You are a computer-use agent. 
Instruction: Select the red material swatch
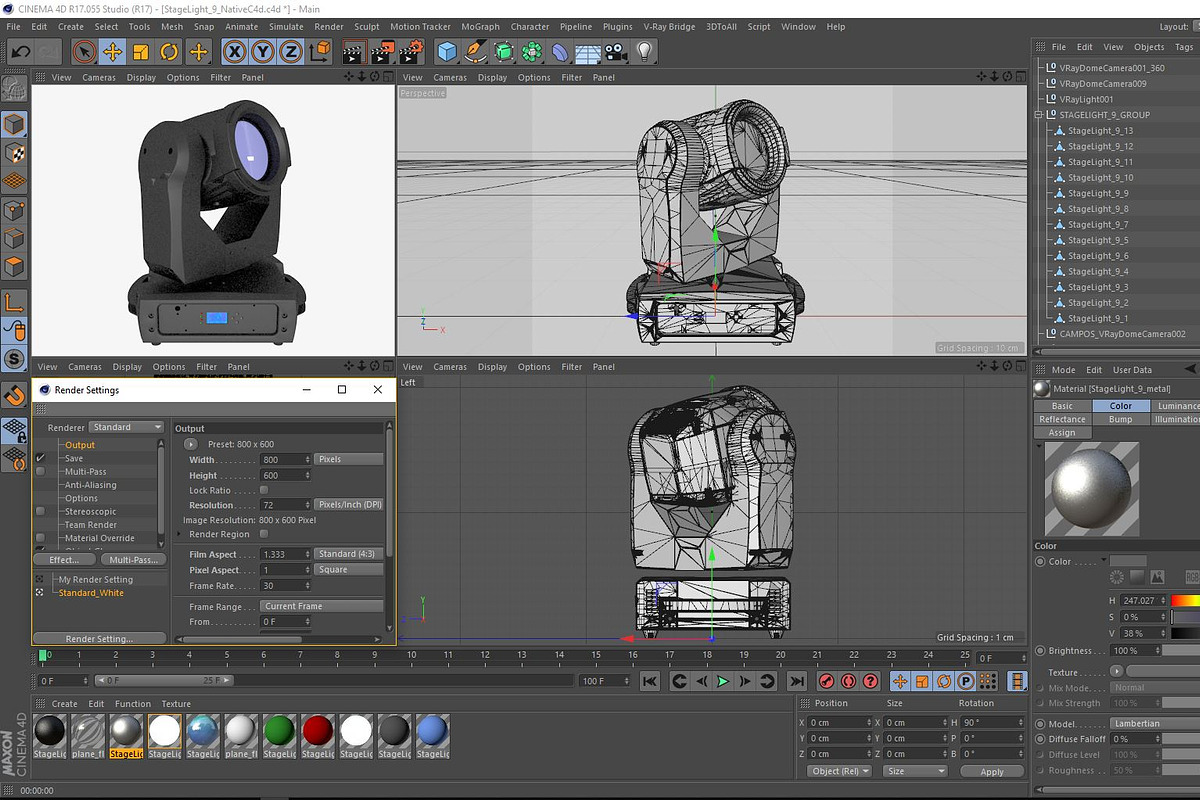[x=318, y=732]
